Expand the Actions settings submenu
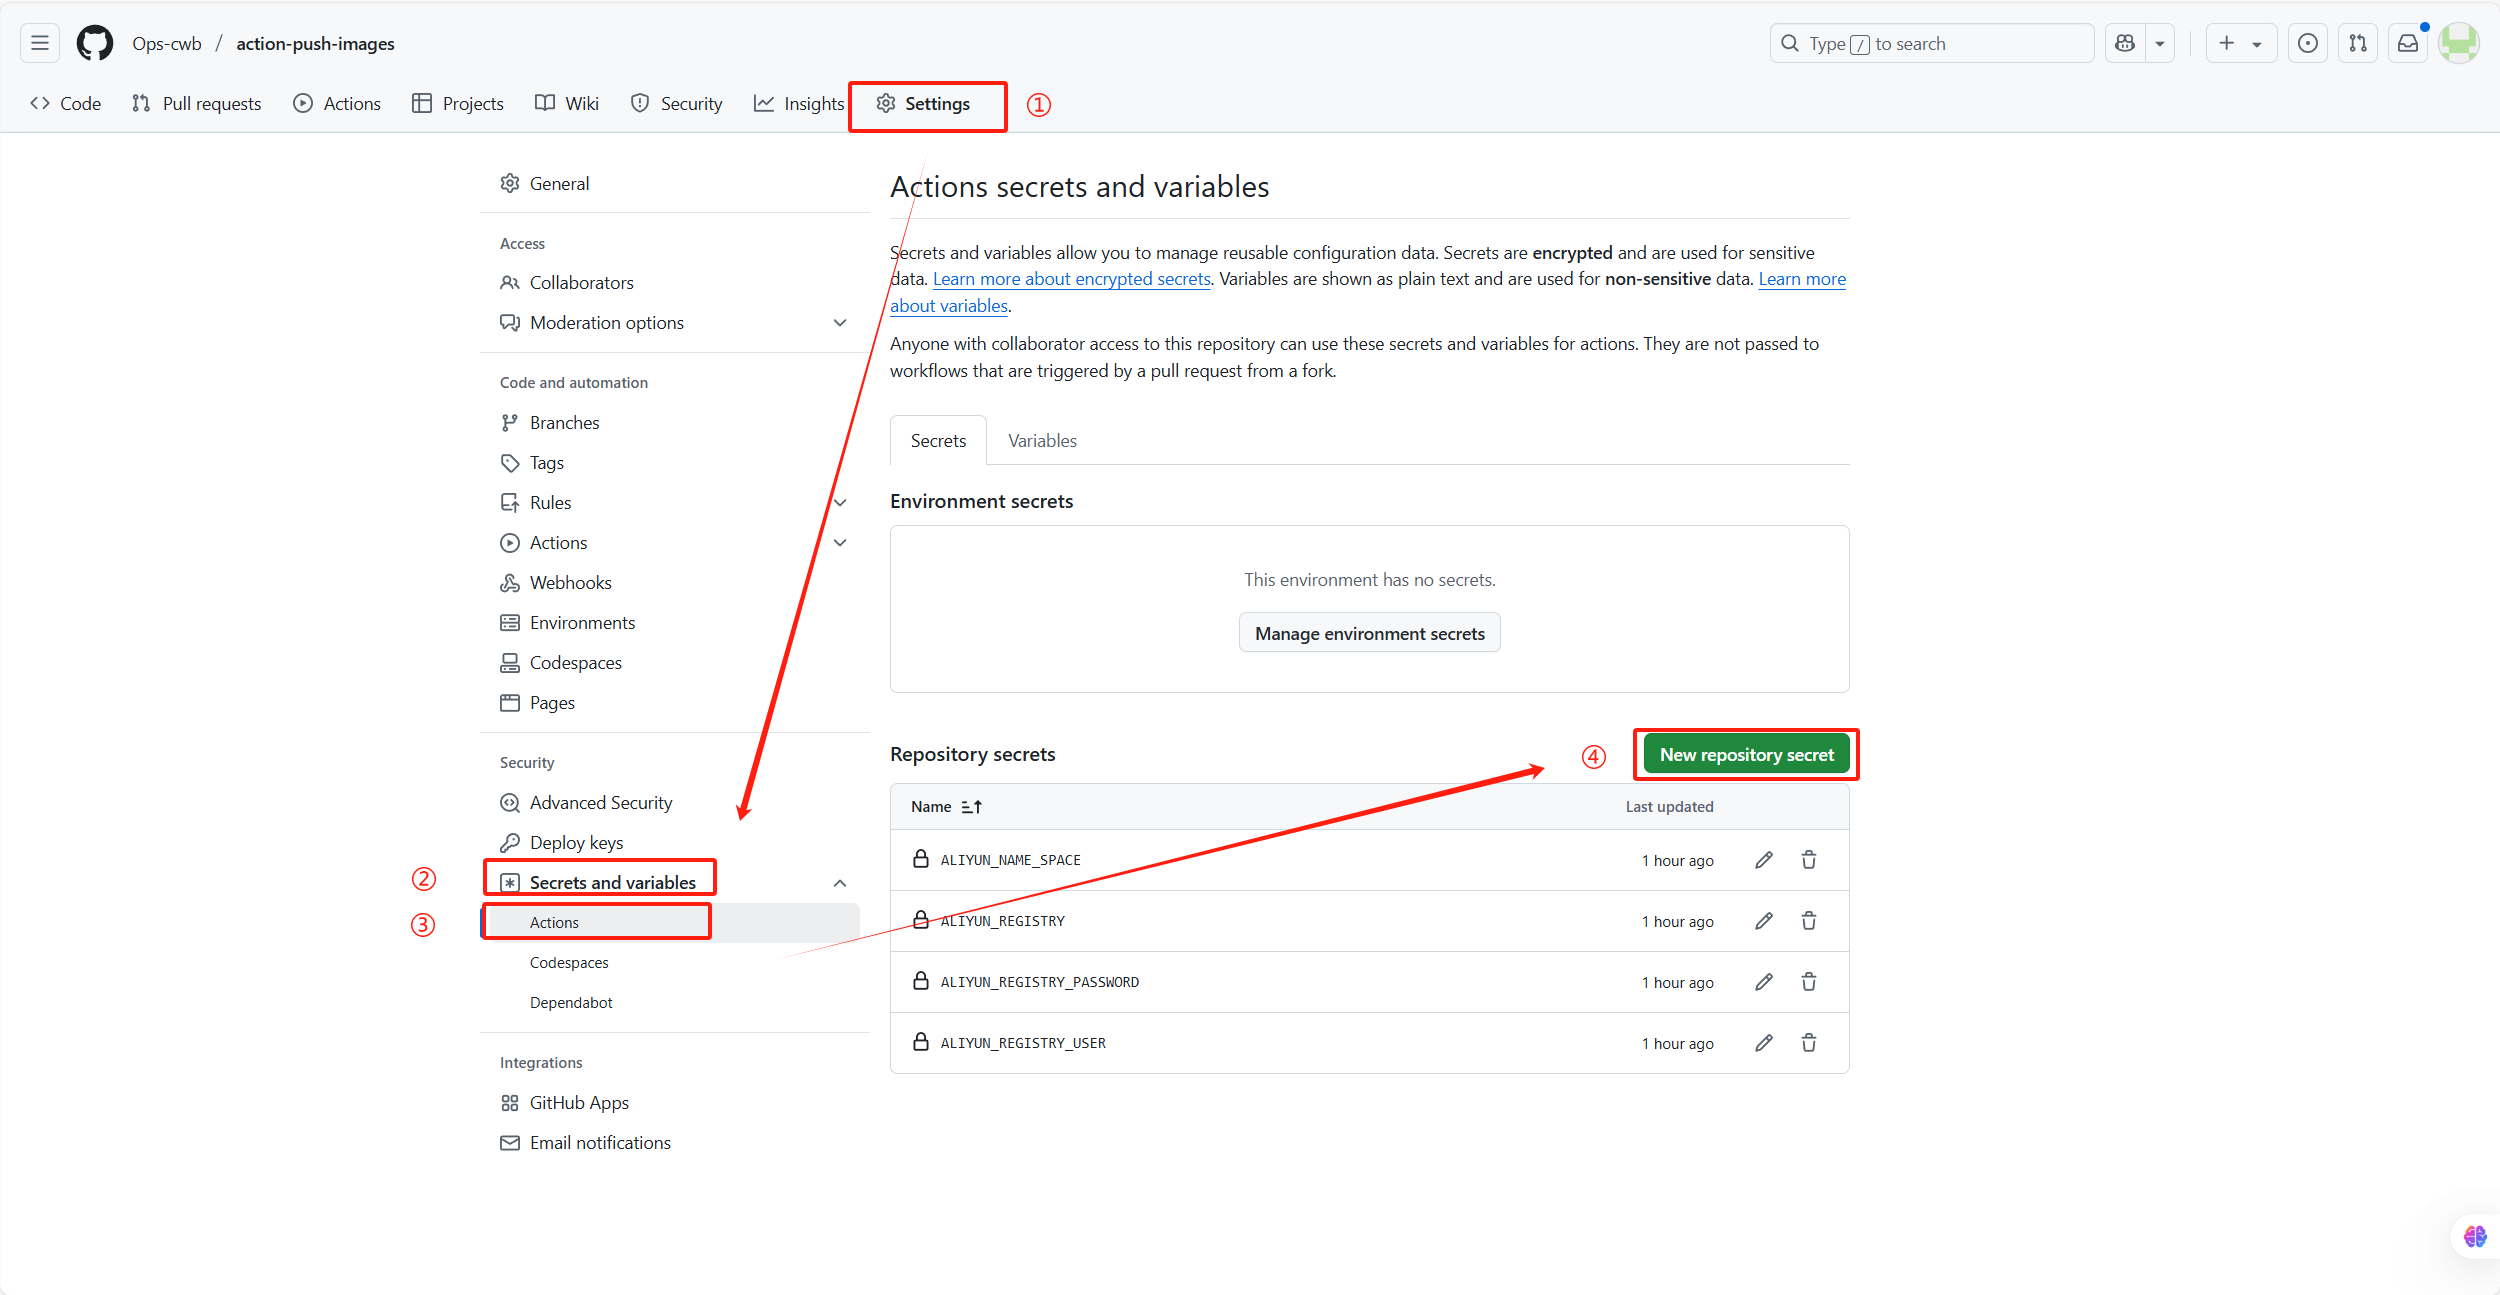The height and width of the screenshot is (1295, 2500). 840,543
